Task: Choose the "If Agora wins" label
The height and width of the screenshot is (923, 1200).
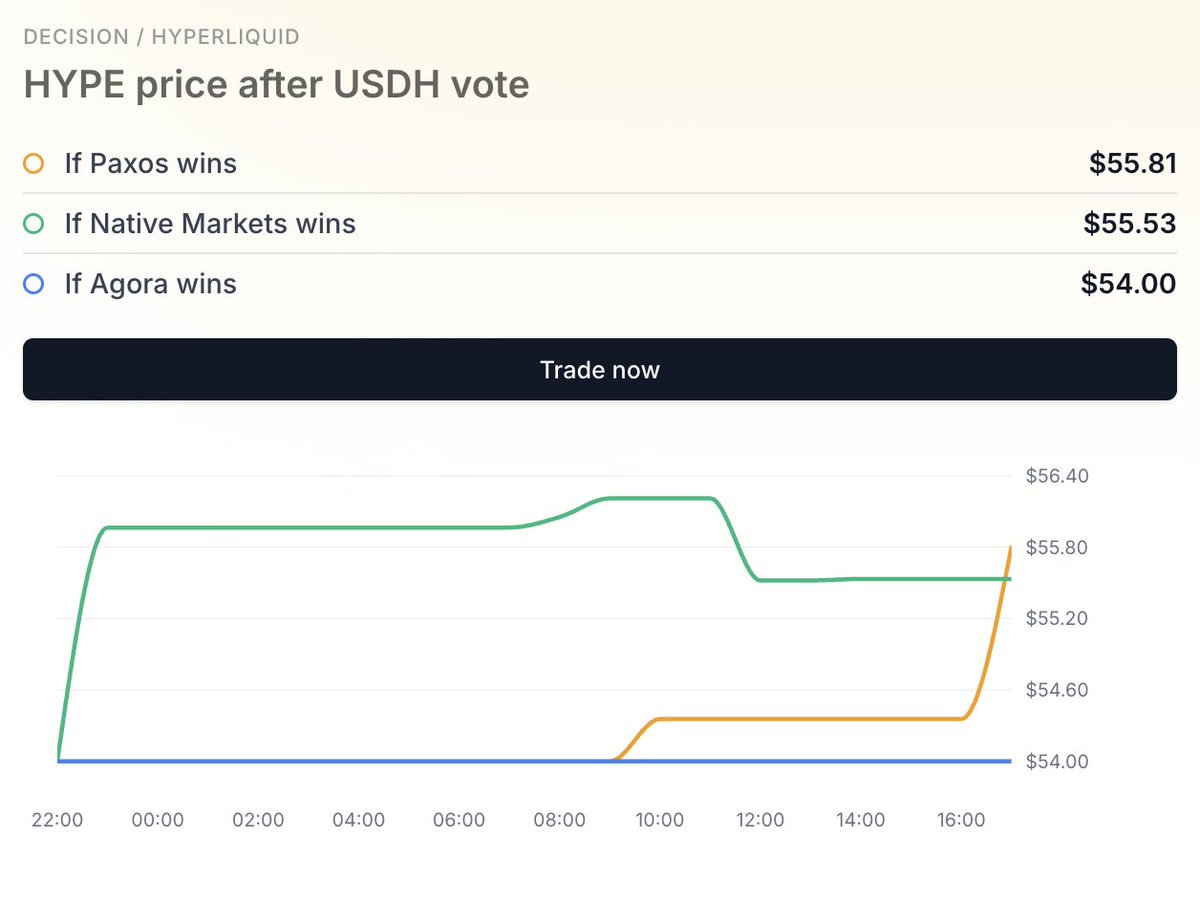Action: click(x=151, y=284)
